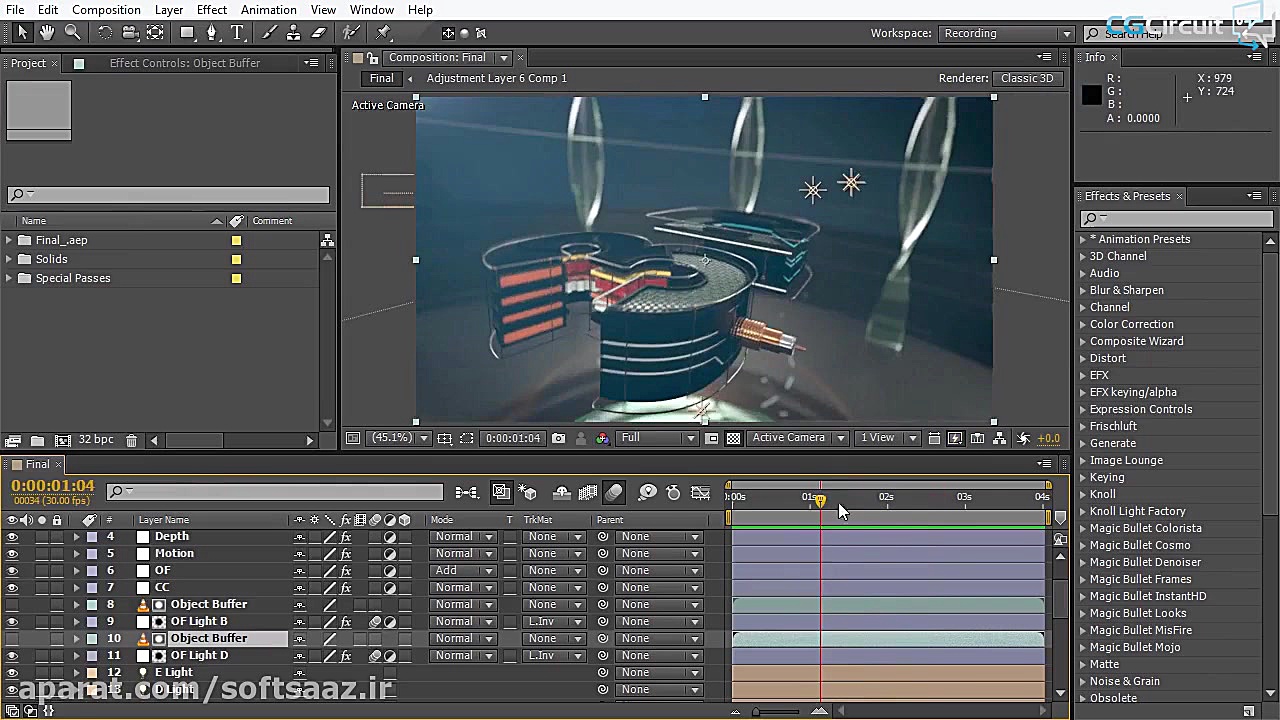Select the Zoom tool in toolbar
1280x720 pixels.
click(x=73, y=33)
